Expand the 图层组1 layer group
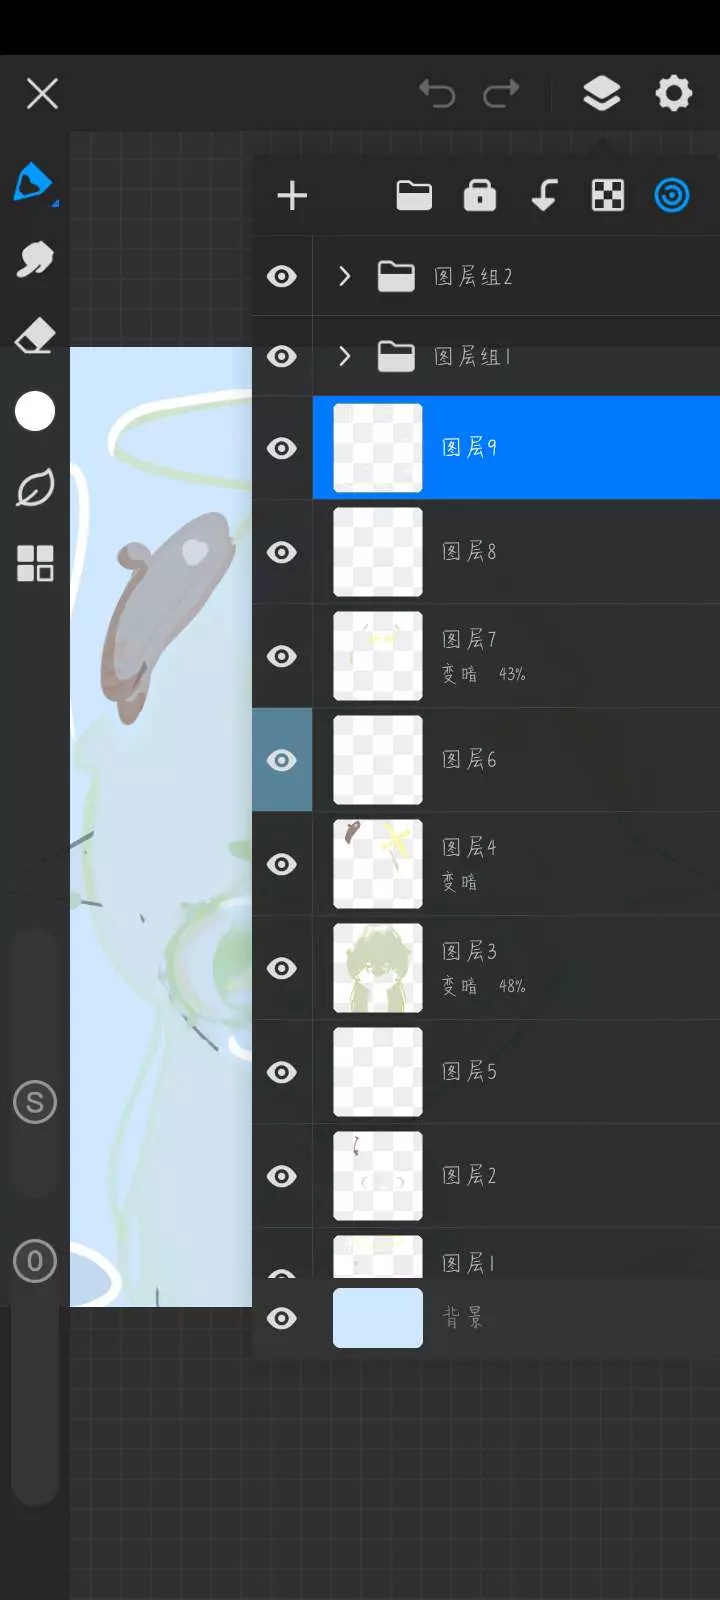Screen dimensions: 720x1600 coord(345,356)
